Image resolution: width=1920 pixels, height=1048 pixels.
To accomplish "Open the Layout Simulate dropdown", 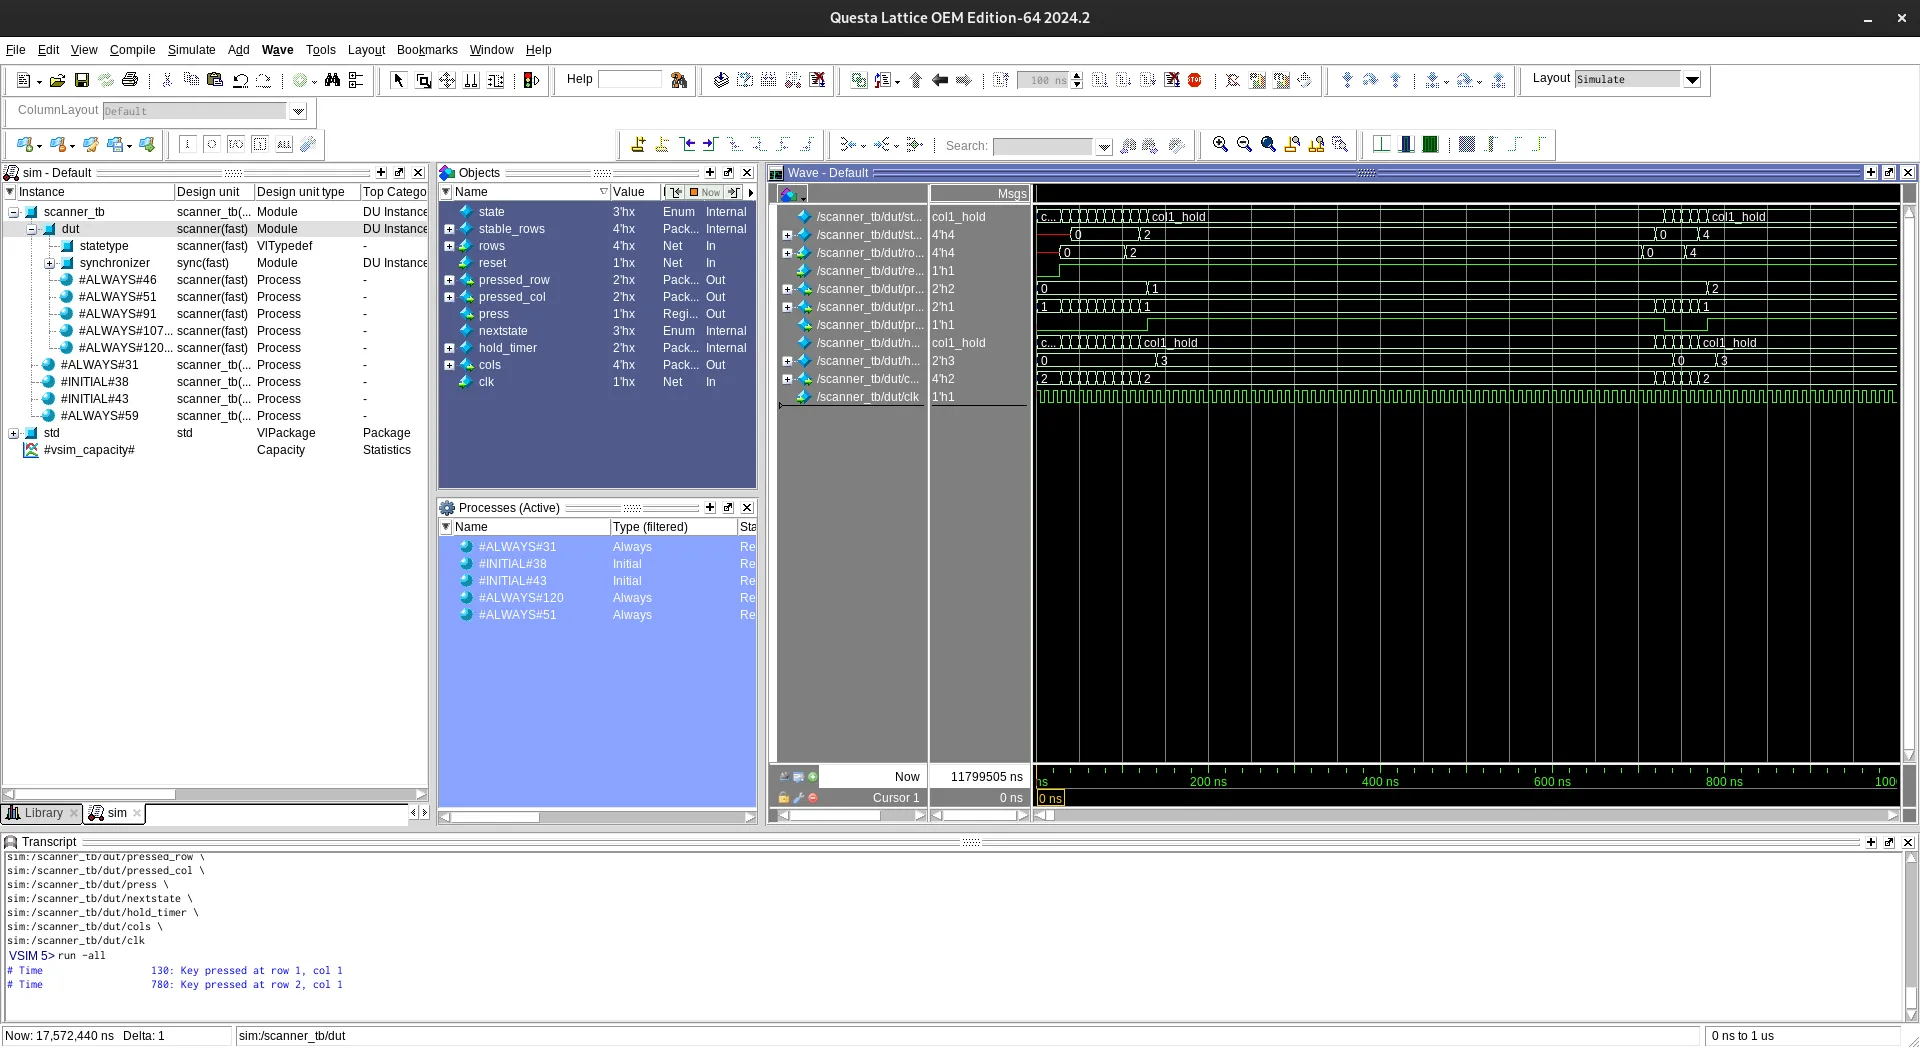I will pos(1693,80).
